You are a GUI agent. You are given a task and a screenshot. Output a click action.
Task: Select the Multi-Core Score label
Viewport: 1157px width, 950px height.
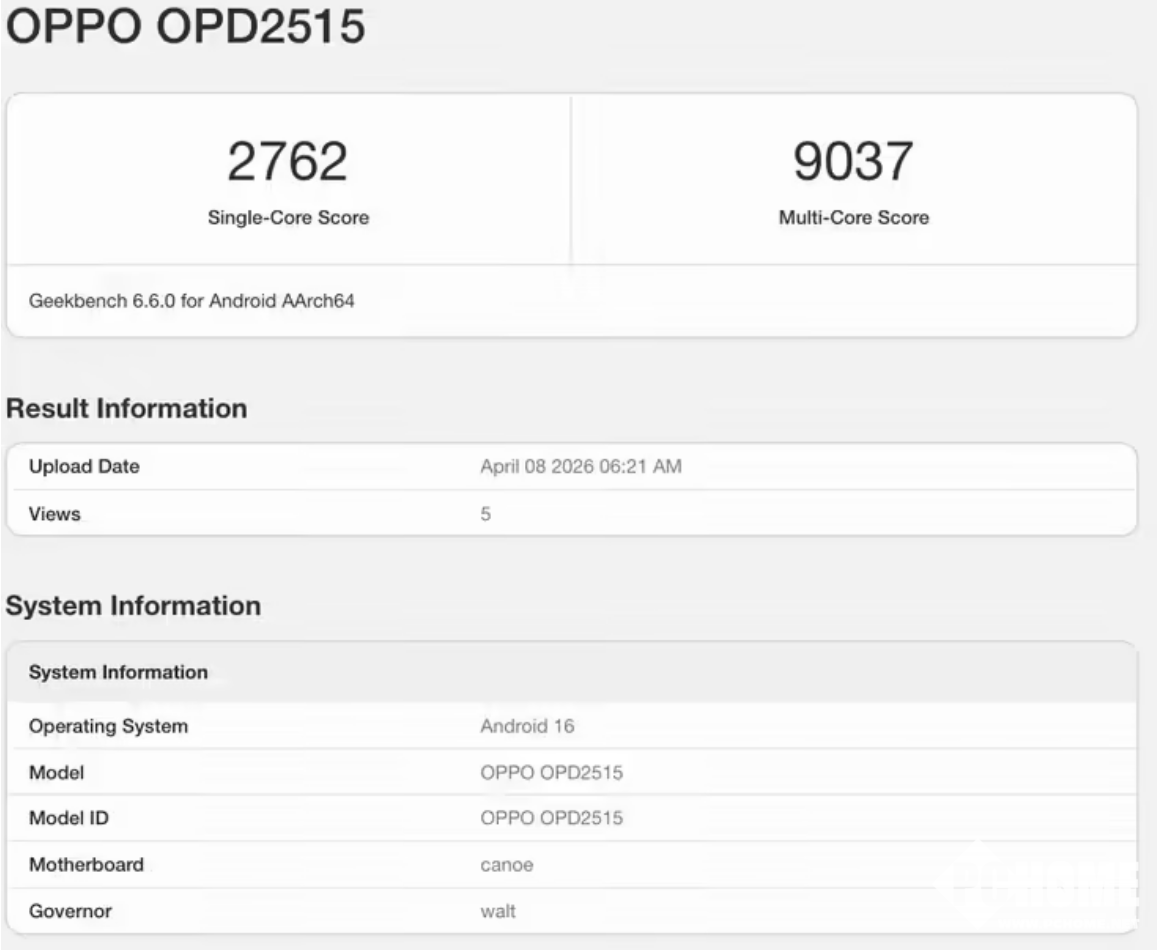point(853,218)
